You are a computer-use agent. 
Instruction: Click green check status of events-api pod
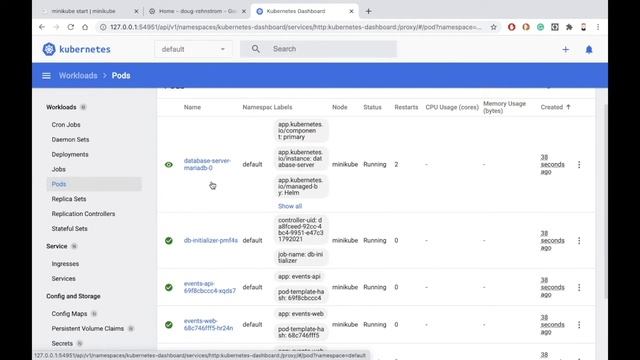[x=169, y=287]
